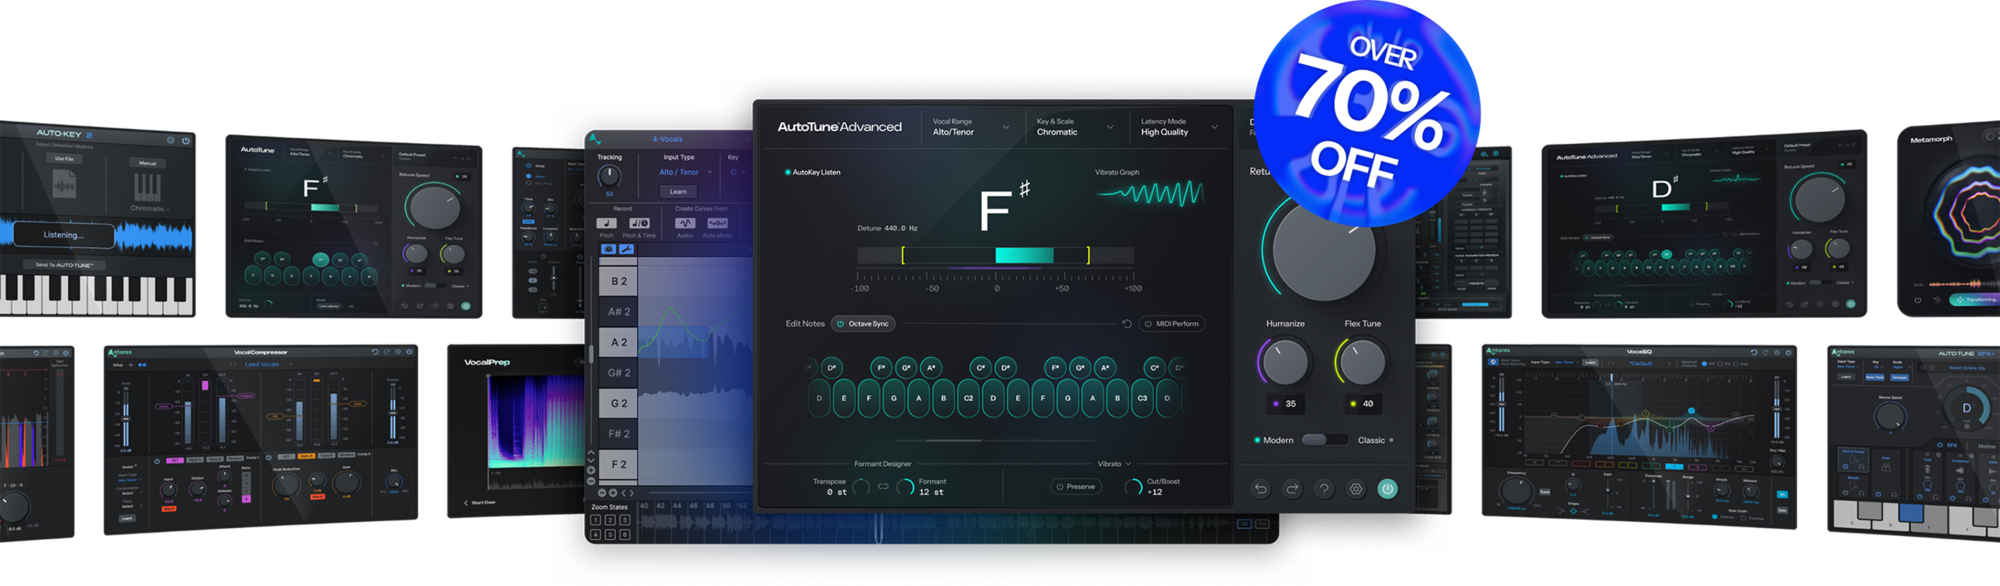Click Zoom State 6 button
The image size is (2000, 586).
(624, 535)
